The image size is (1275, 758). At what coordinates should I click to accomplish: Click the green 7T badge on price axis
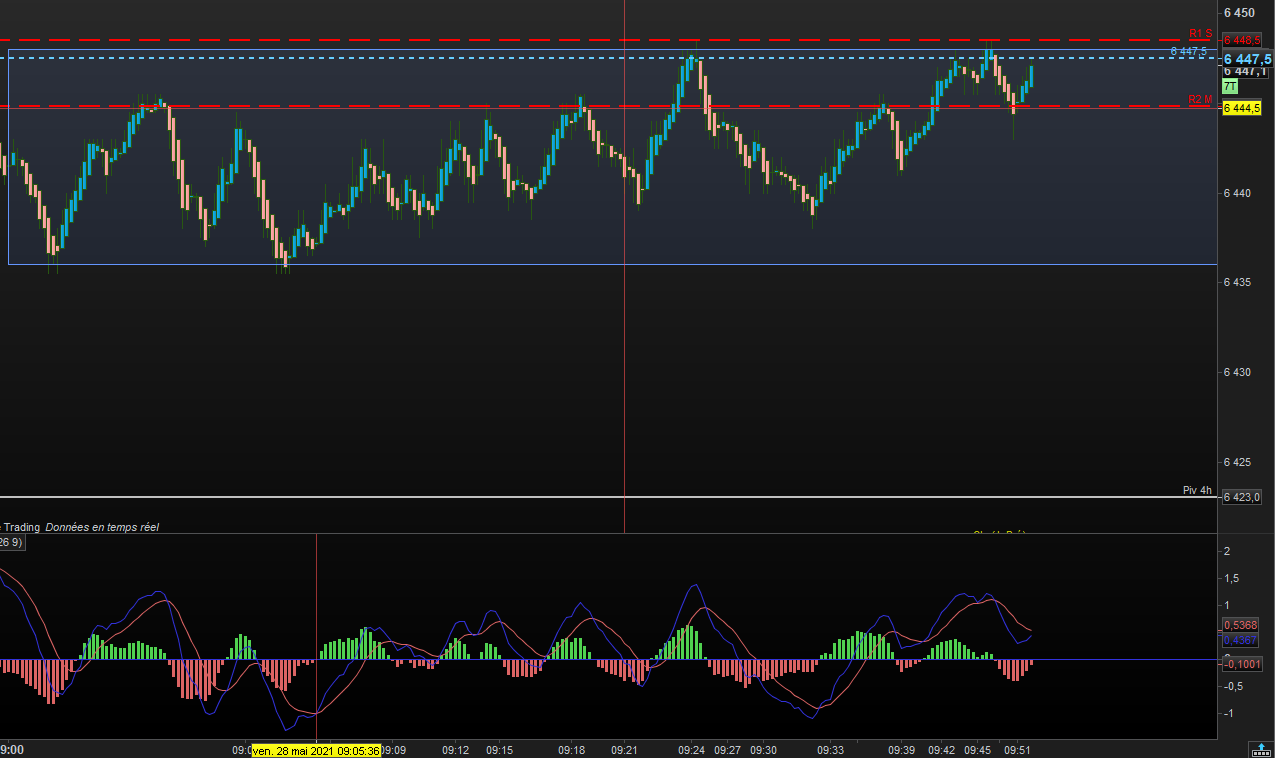tap(1230, 87)
